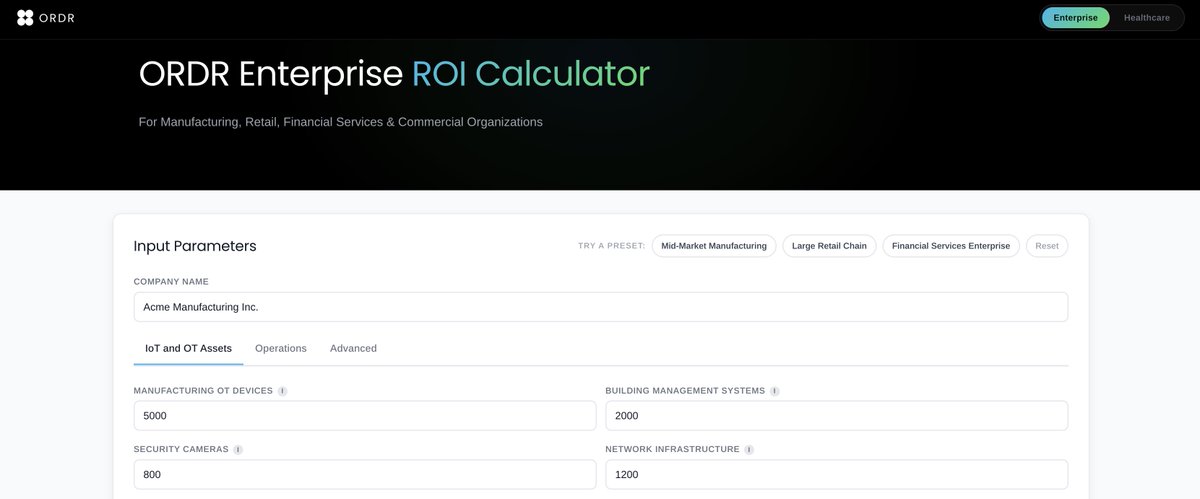
Task: Open info icon for Network Infrastructure
Action: 749,450
